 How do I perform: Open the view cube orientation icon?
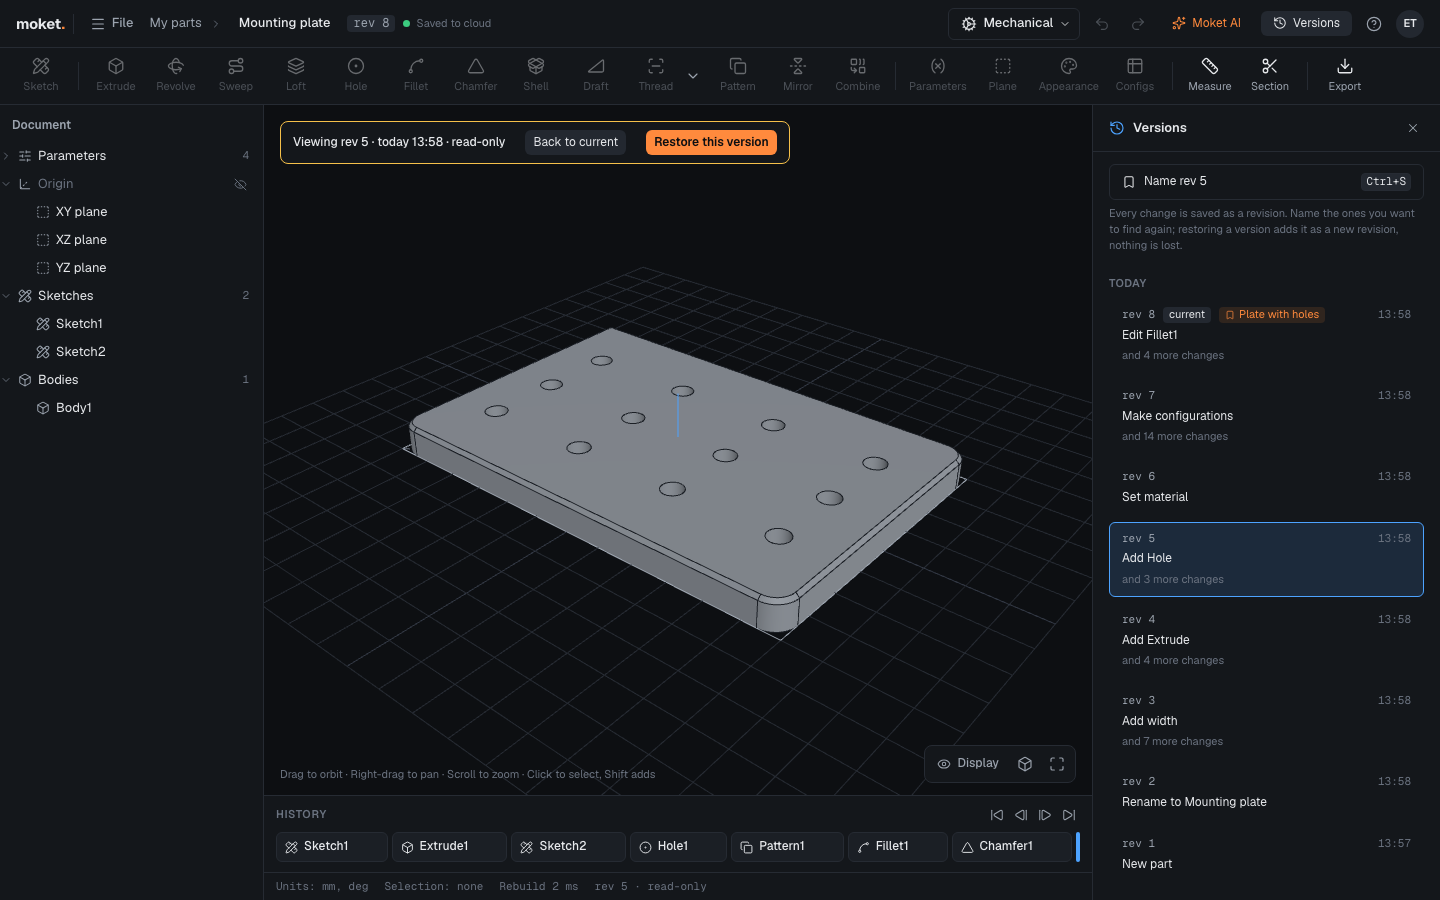[1025, 764]
